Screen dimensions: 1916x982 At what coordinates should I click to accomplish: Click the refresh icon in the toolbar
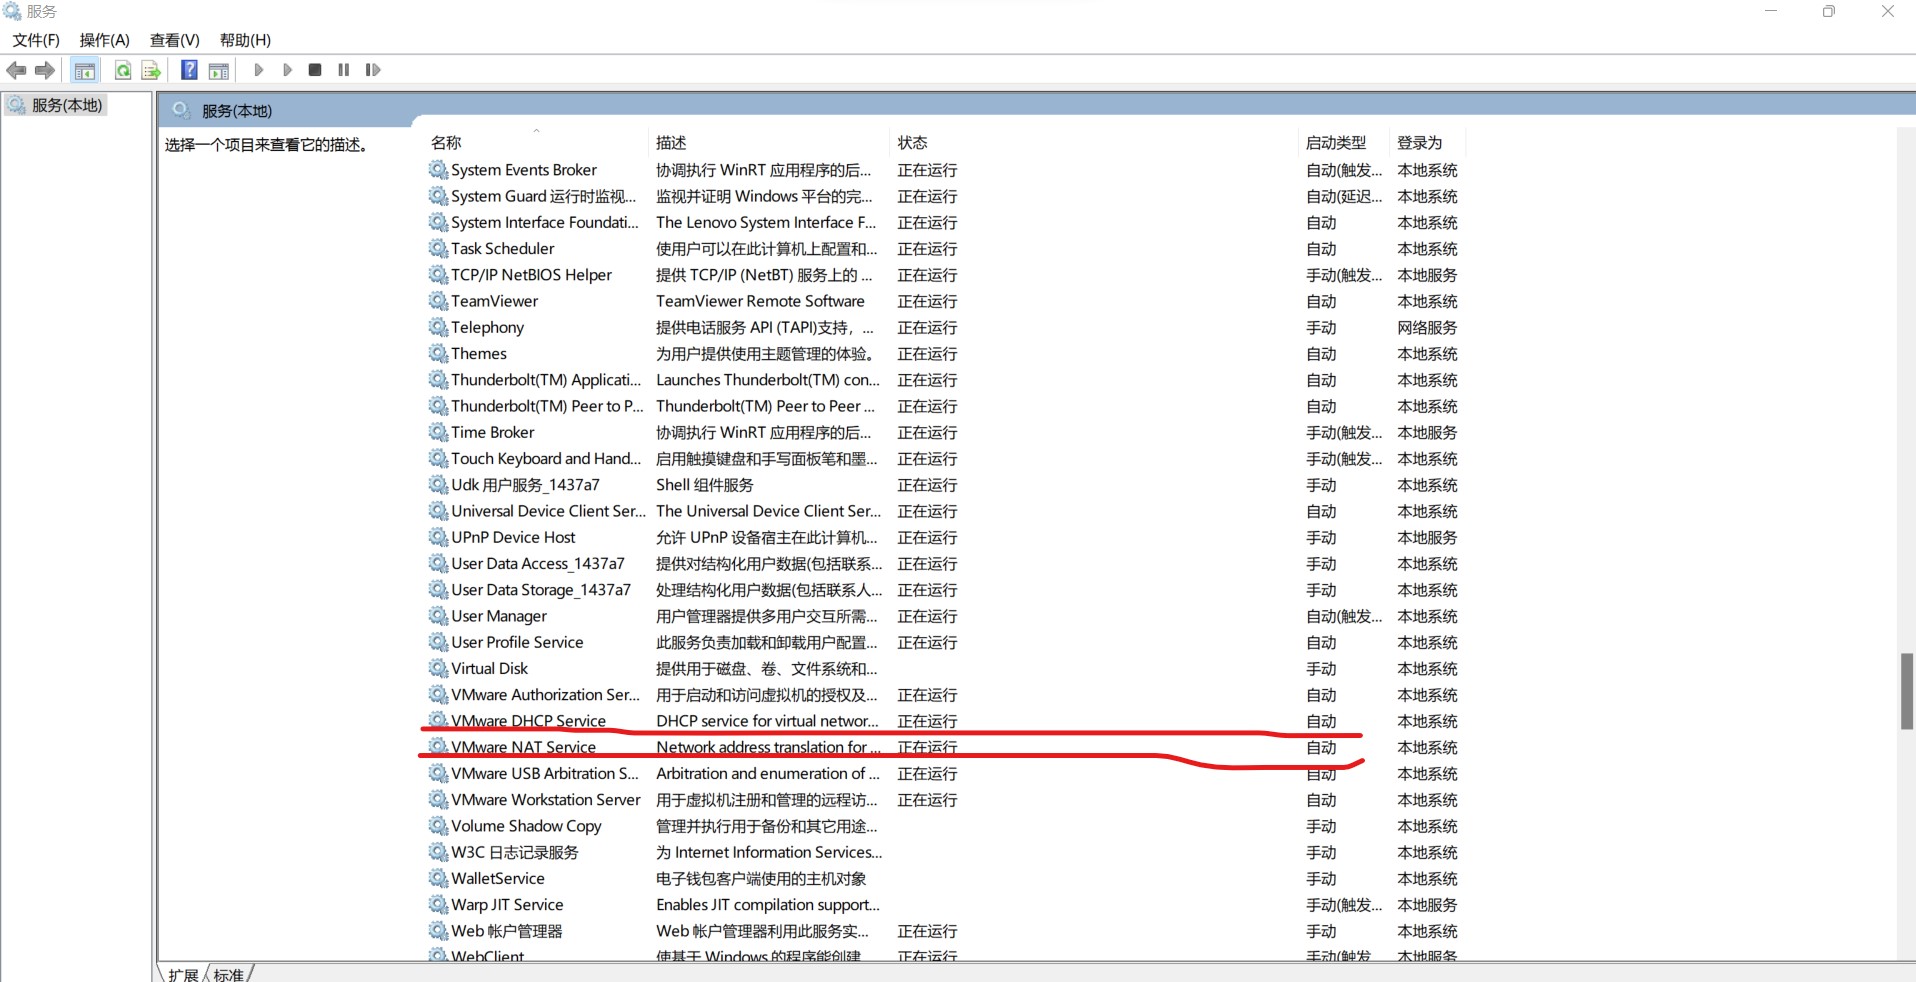click(122, 69)
